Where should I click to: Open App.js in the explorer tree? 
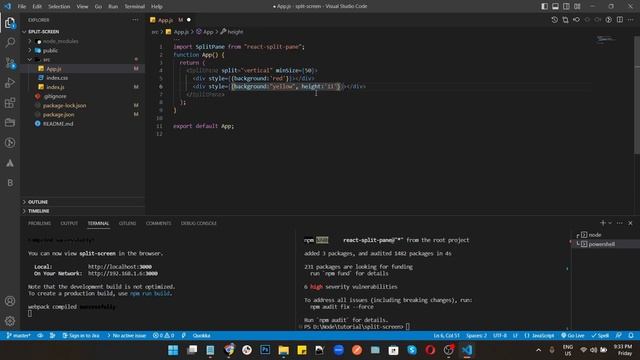coord(54,69)
